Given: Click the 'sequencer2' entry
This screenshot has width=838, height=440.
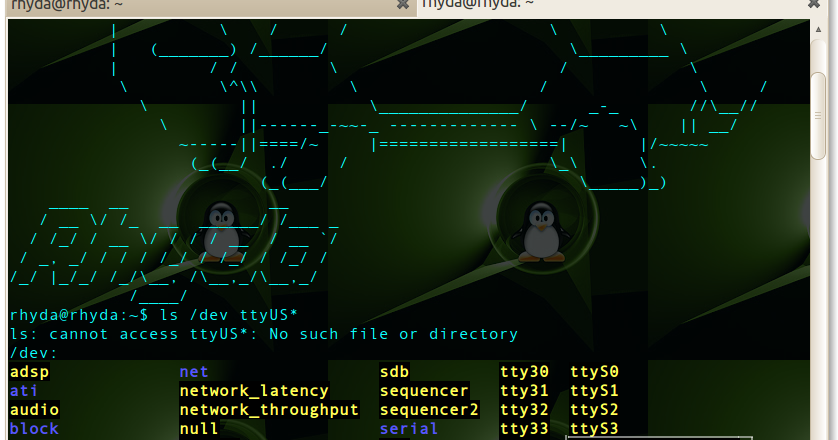Looking at the screenshot, I should point(429,410).
